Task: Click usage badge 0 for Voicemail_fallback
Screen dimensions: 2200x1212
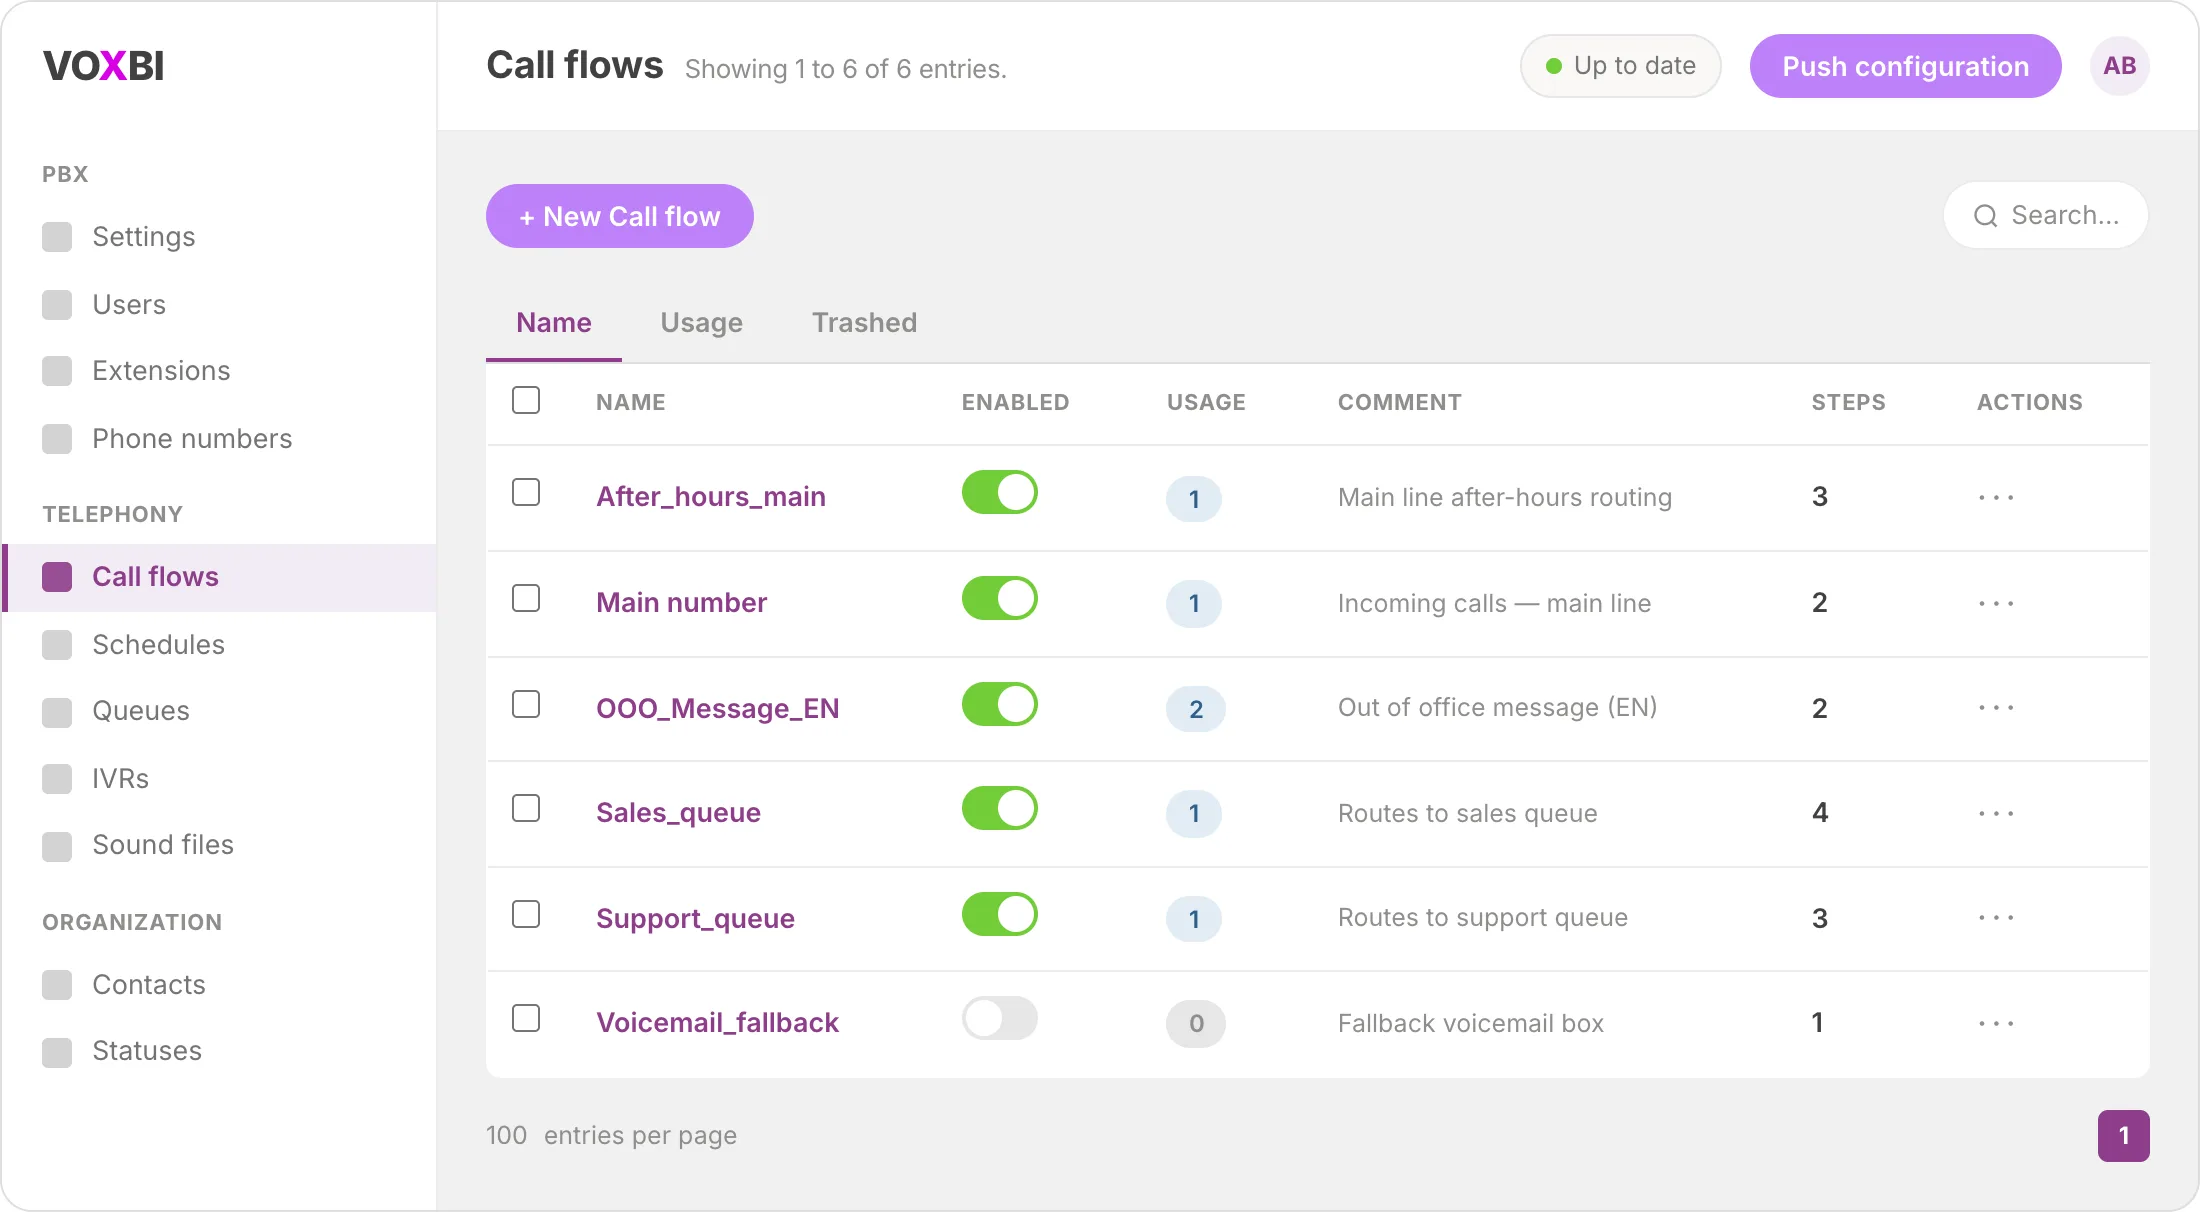Action: (x=1195, y=1024)
